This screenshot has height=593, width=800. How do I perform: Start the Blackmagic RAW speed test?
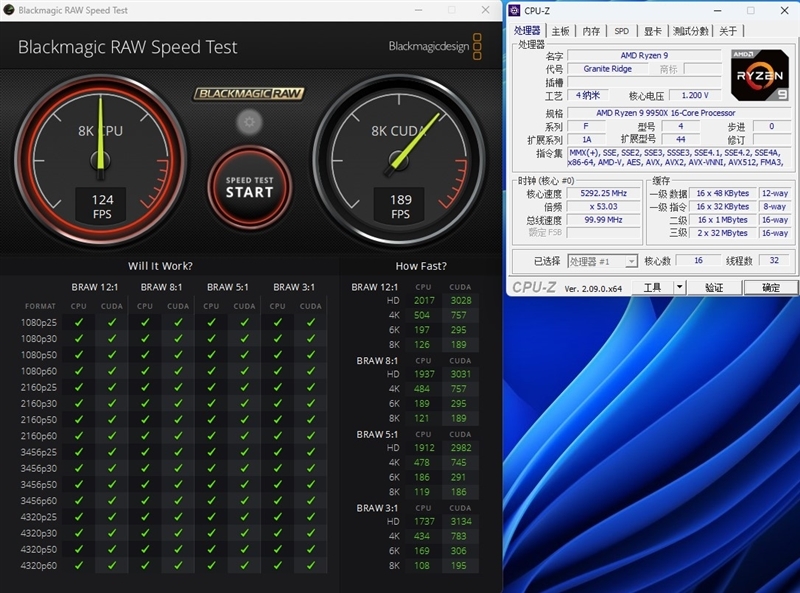[249, 187]
